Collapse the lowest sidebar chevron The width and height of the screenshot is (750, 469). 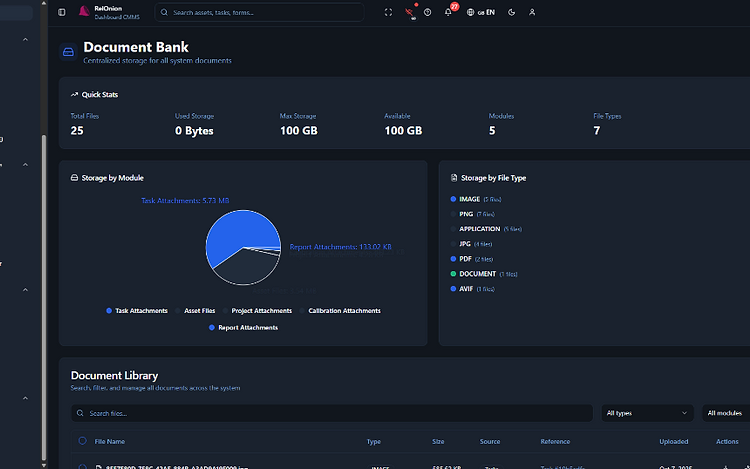tap(25, 398)
